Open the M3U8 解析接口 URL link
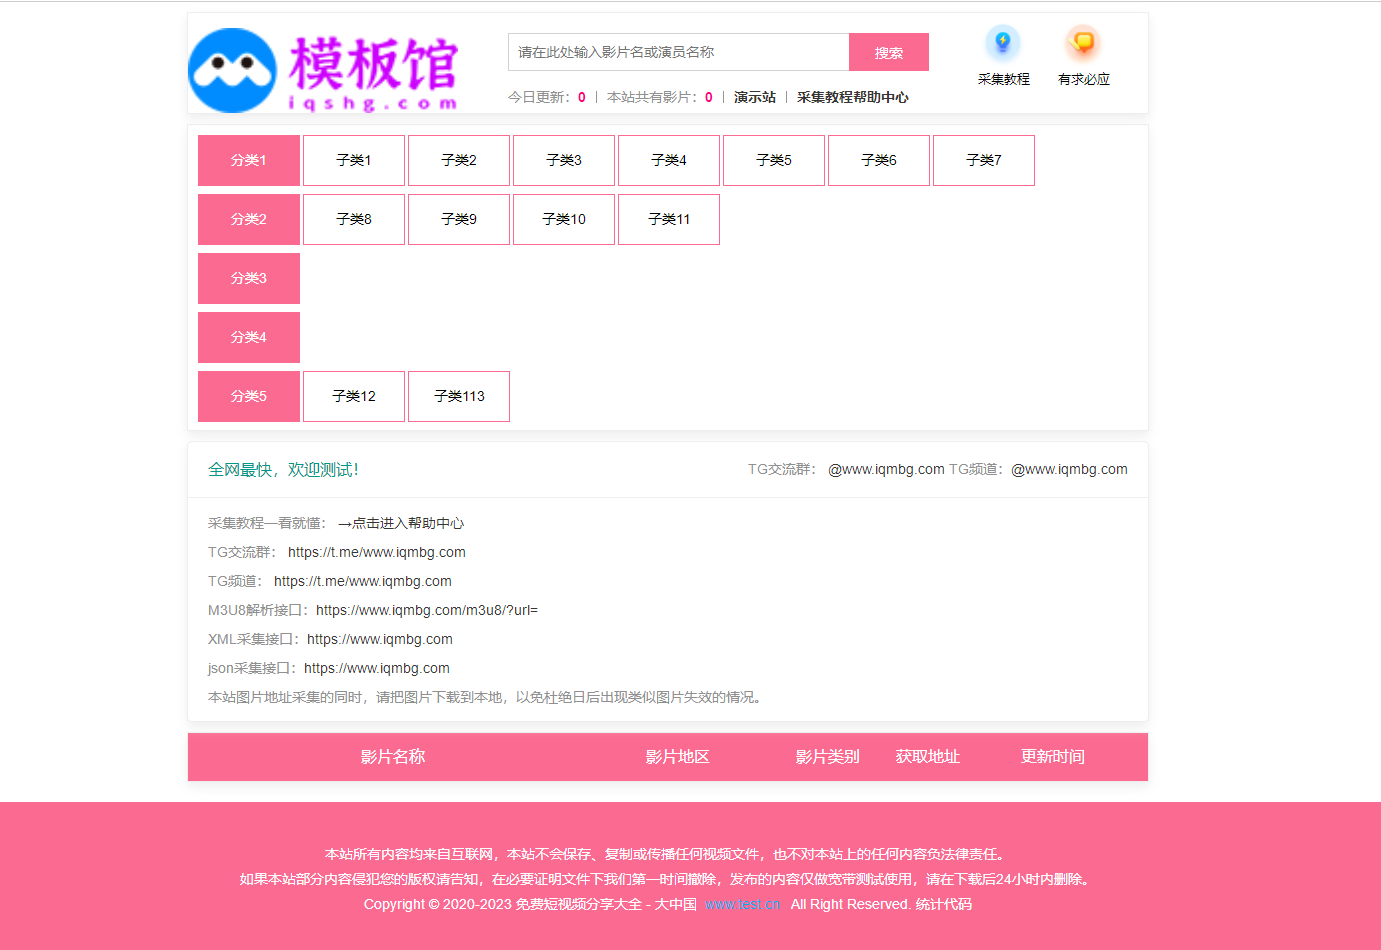1381x950 pixels. tap(427, 610)
